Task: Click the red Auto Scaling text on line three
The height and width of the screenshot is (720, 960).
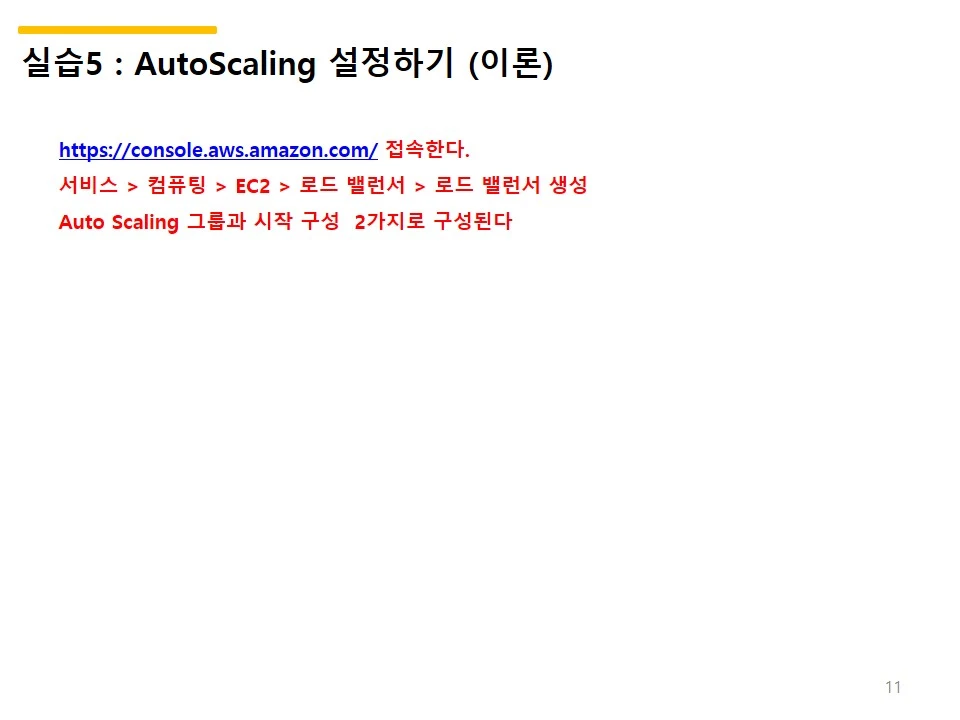Action: (119, 222)
